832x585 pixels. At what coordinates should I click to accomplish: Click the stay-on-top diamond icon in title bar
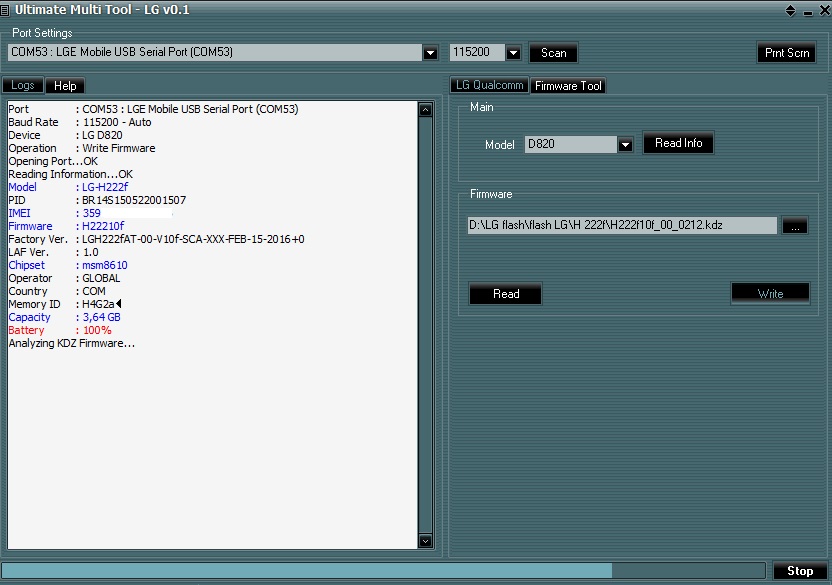point(791,11)
